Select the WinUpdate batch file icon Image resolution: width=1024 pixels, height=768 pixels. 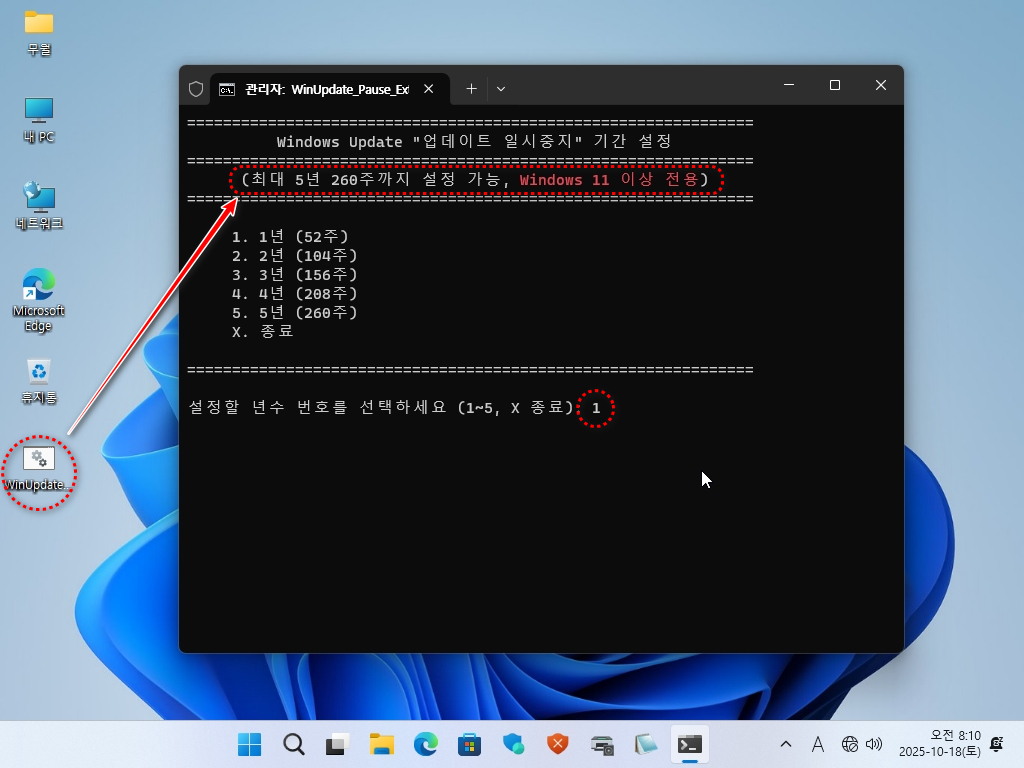tap(39, 468)
